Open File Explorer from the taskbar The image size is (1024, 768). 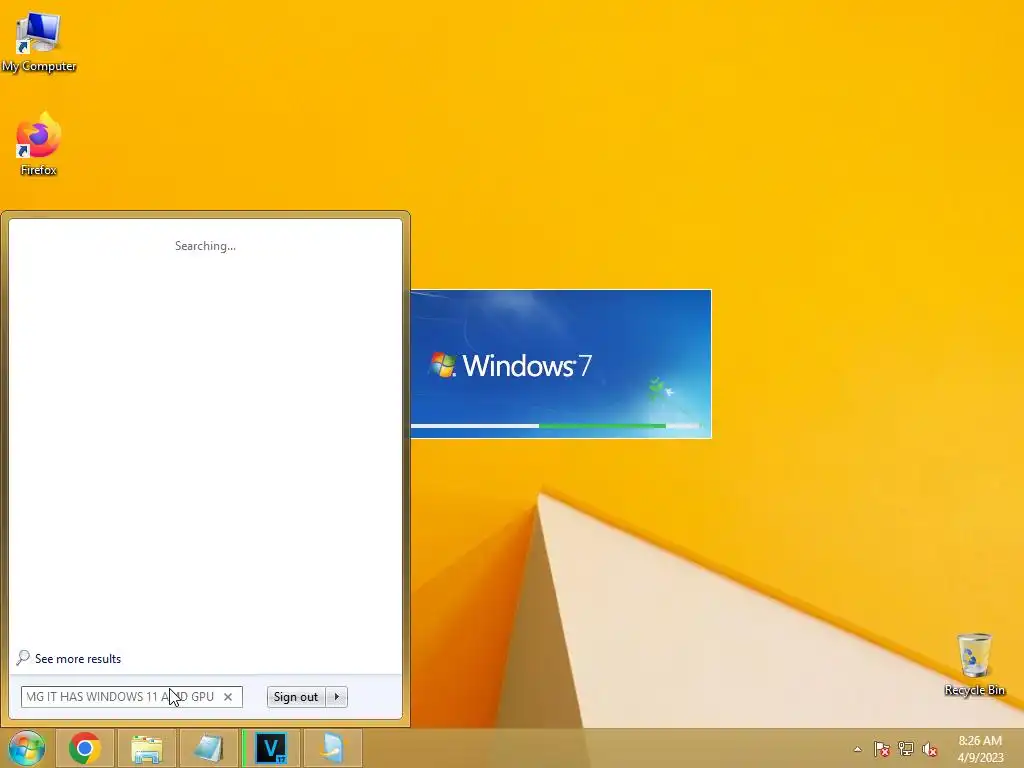pyautogui.click(x=147, y=748)
